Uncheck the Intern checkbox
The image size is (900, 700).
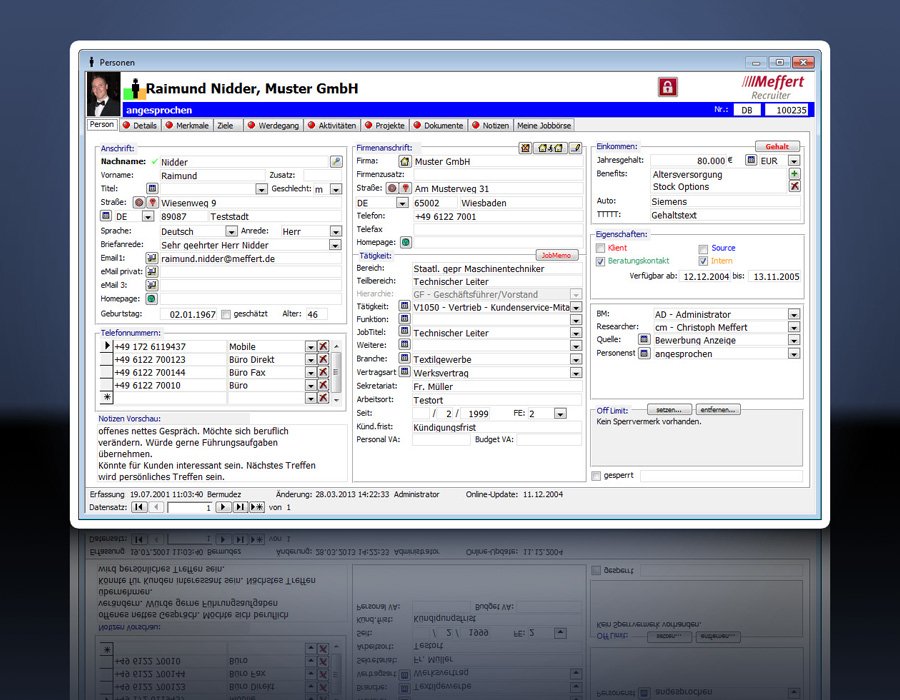coord(703,261)
